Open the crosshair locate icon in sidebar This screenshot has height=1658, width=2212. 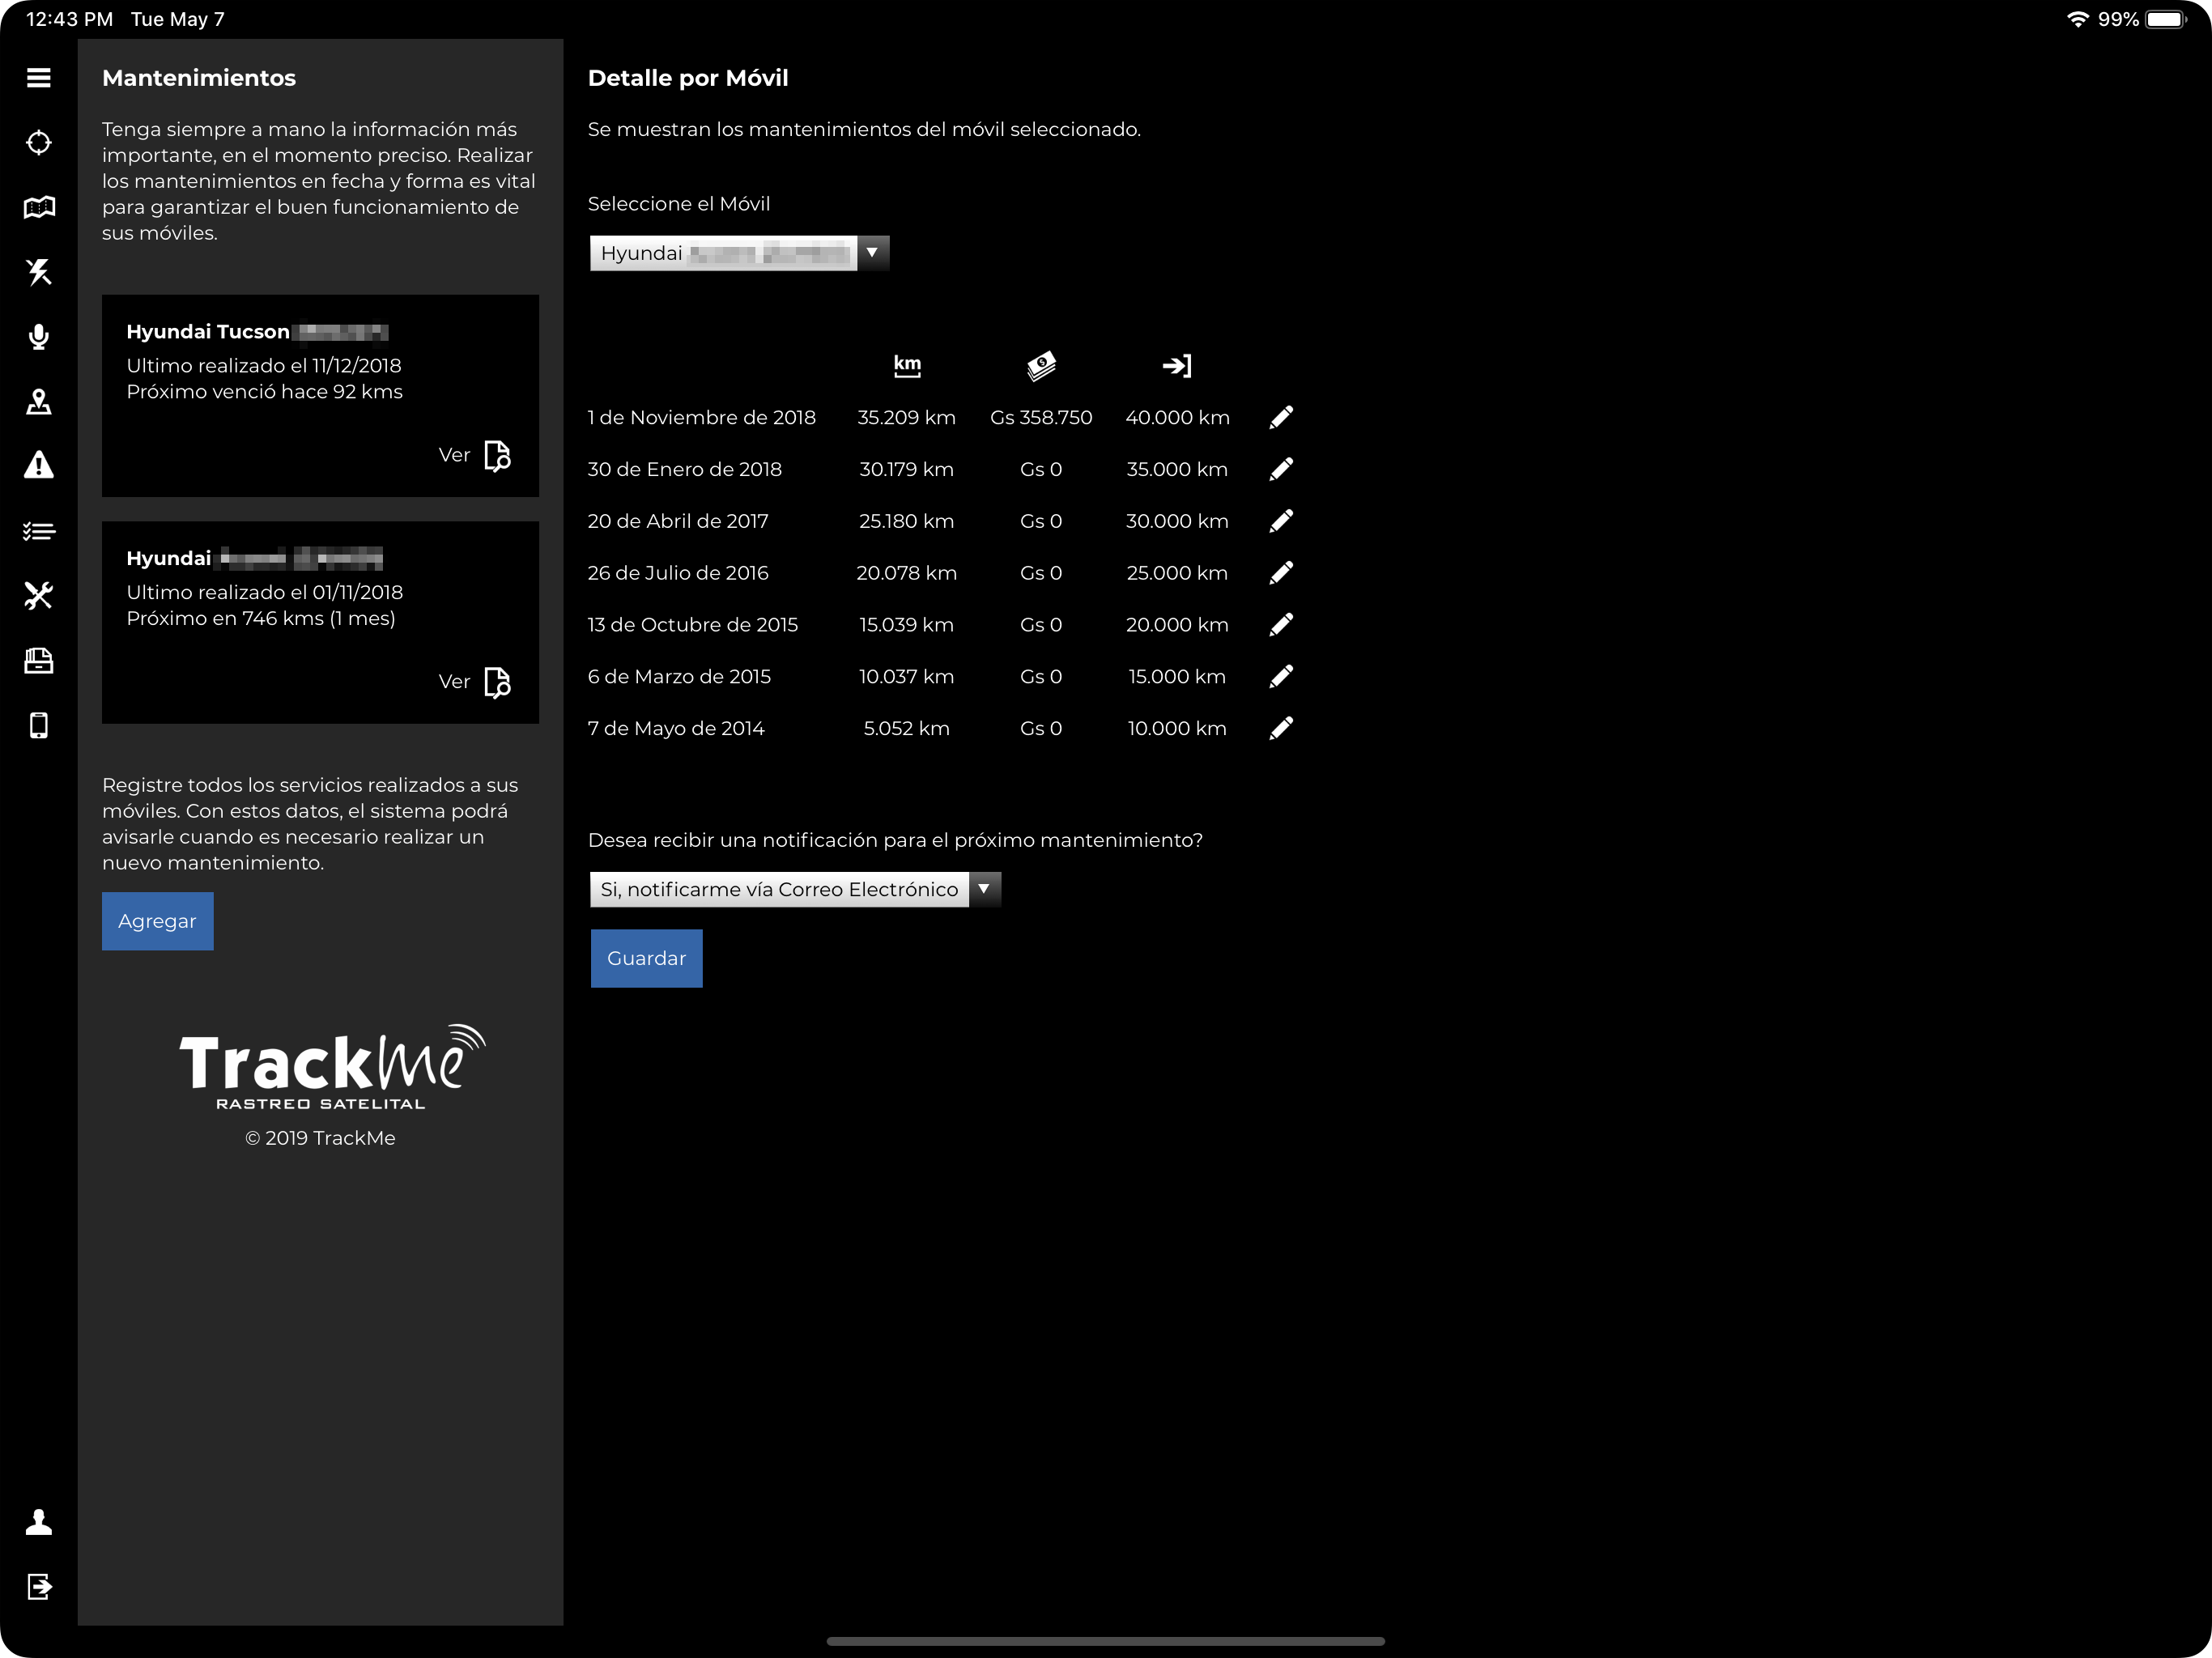tap(38, 143)
